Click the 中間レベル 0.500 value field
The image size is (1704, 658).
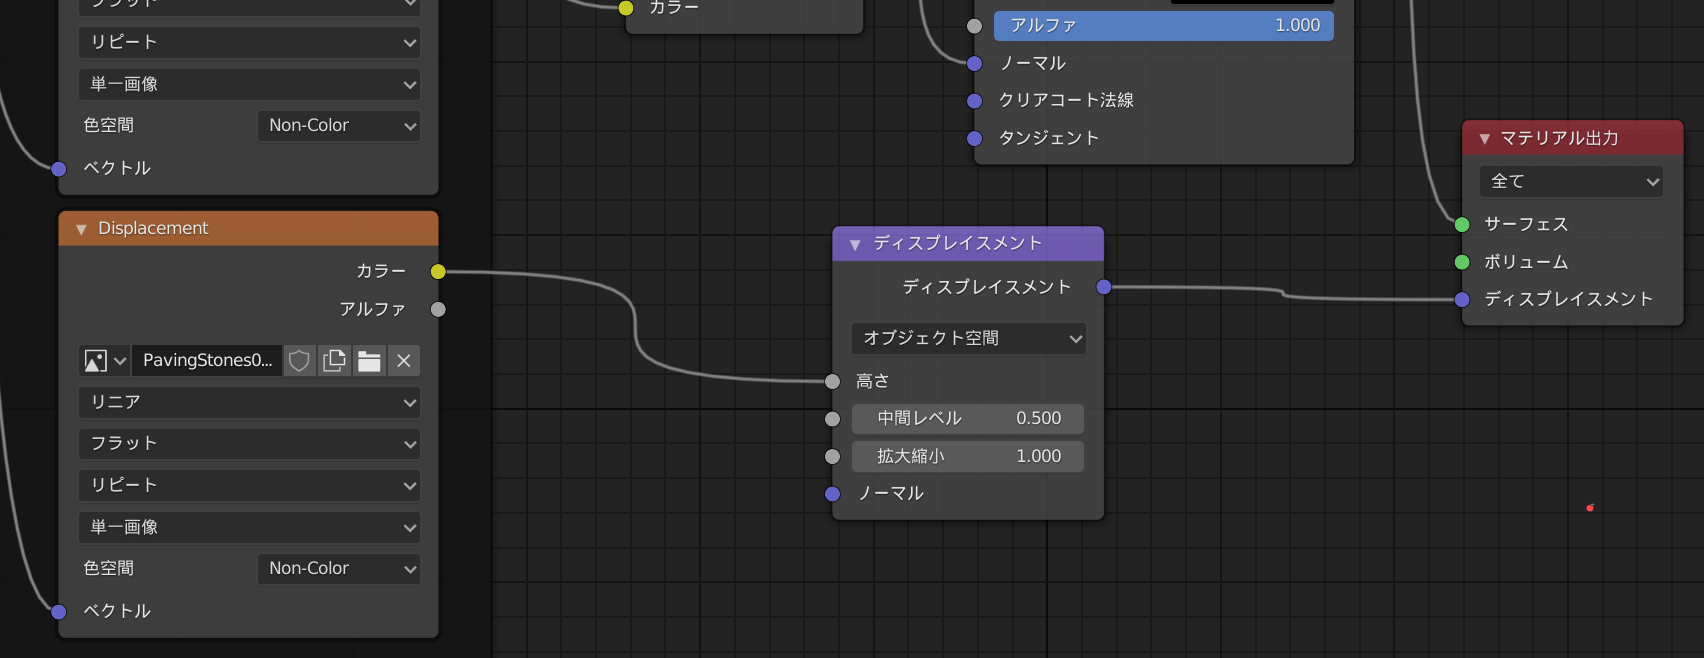968,419
